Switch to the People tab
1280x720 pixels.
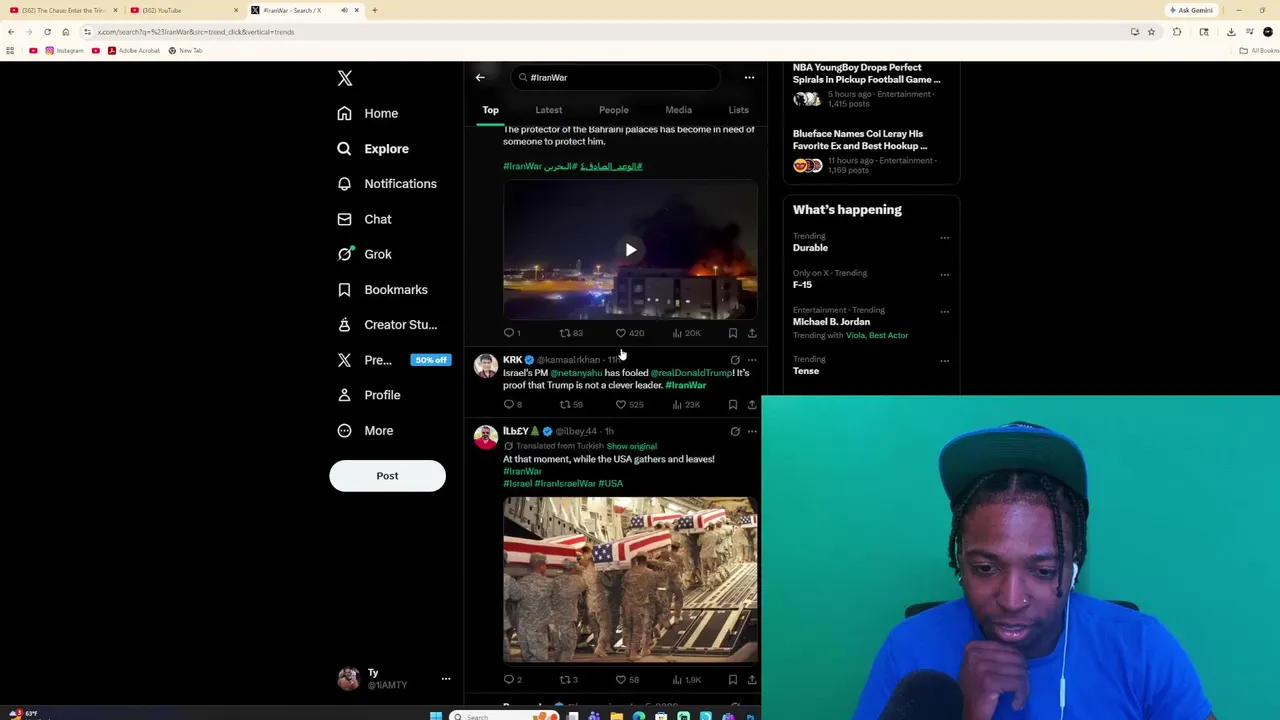tap(614, 110)
